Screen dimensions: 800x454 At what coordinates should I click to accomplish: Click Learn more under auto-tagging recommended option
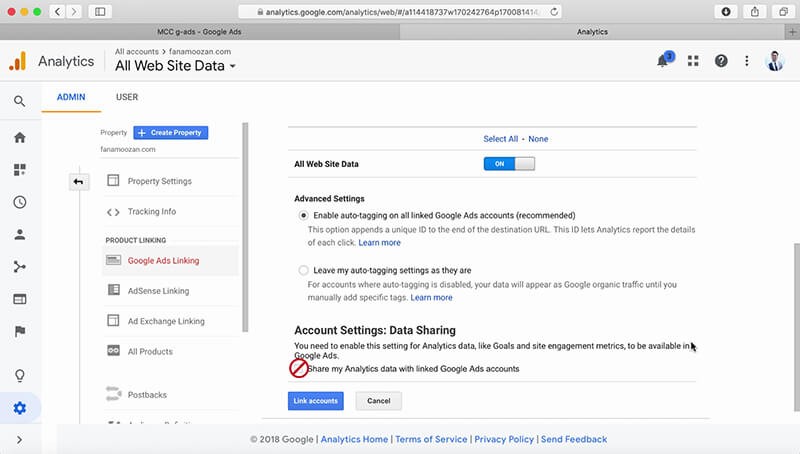[x=379, y=243]
